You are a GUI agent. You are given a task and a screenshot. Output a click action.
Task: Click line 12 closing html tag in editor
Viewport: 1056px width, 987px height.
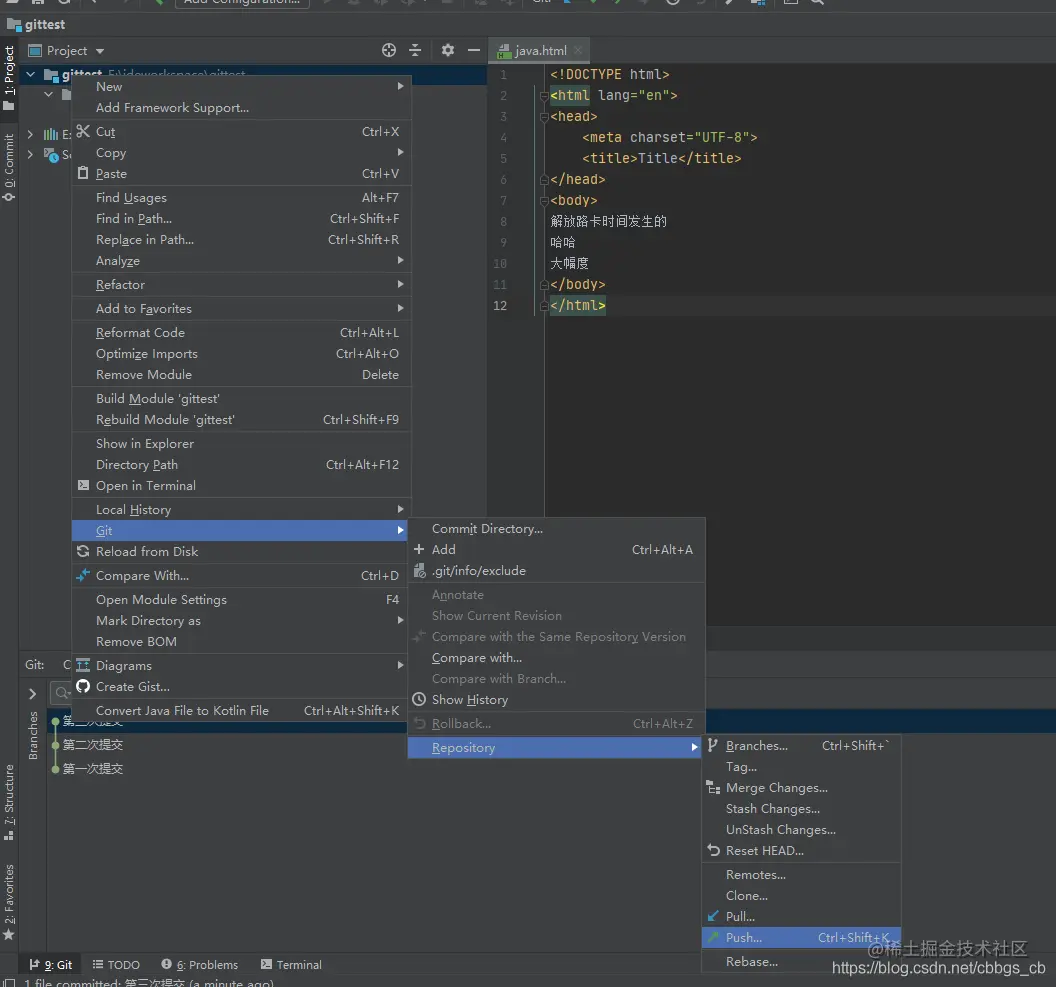(577, 305)
